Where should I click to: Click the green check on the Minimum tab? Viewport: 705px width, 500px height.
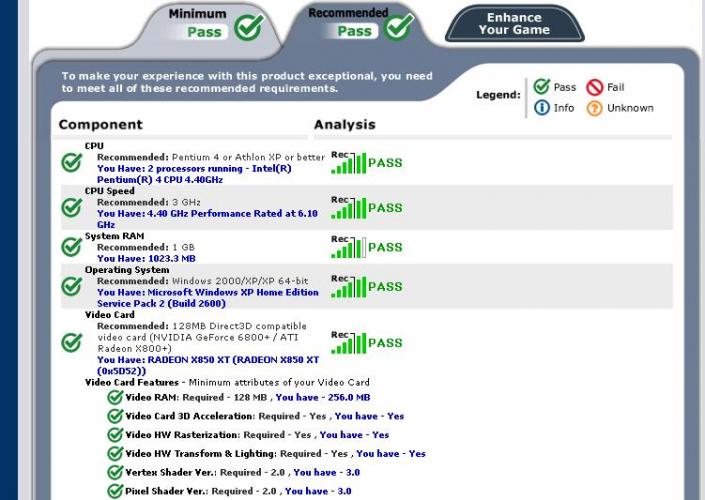(249, 27)
